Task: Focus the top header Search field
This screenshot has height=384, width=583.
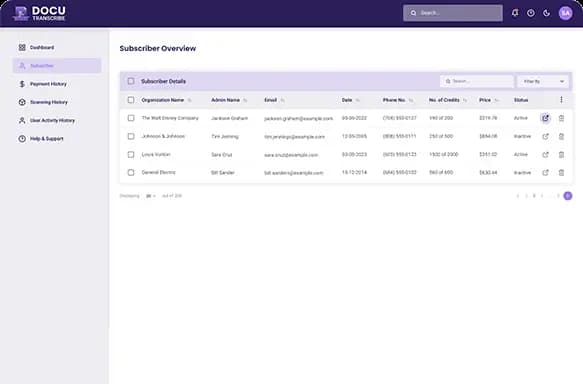Action: tap(453, 13)
